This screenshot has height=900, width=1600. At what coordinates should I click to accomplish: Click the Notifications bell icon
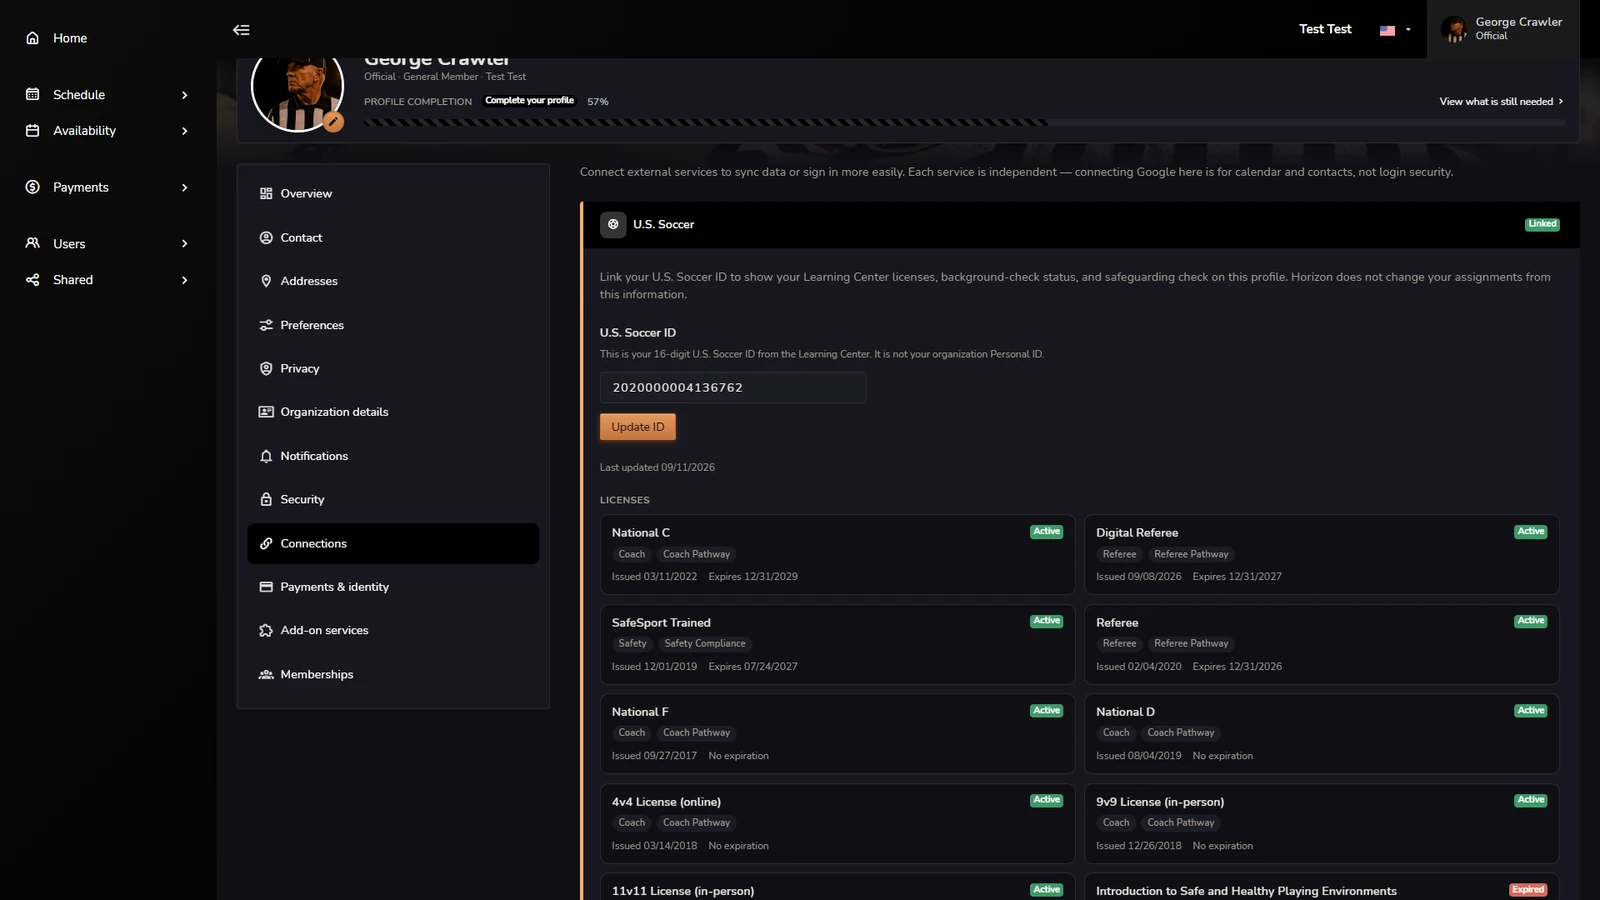pyautogui.click(x=266, y=456)
